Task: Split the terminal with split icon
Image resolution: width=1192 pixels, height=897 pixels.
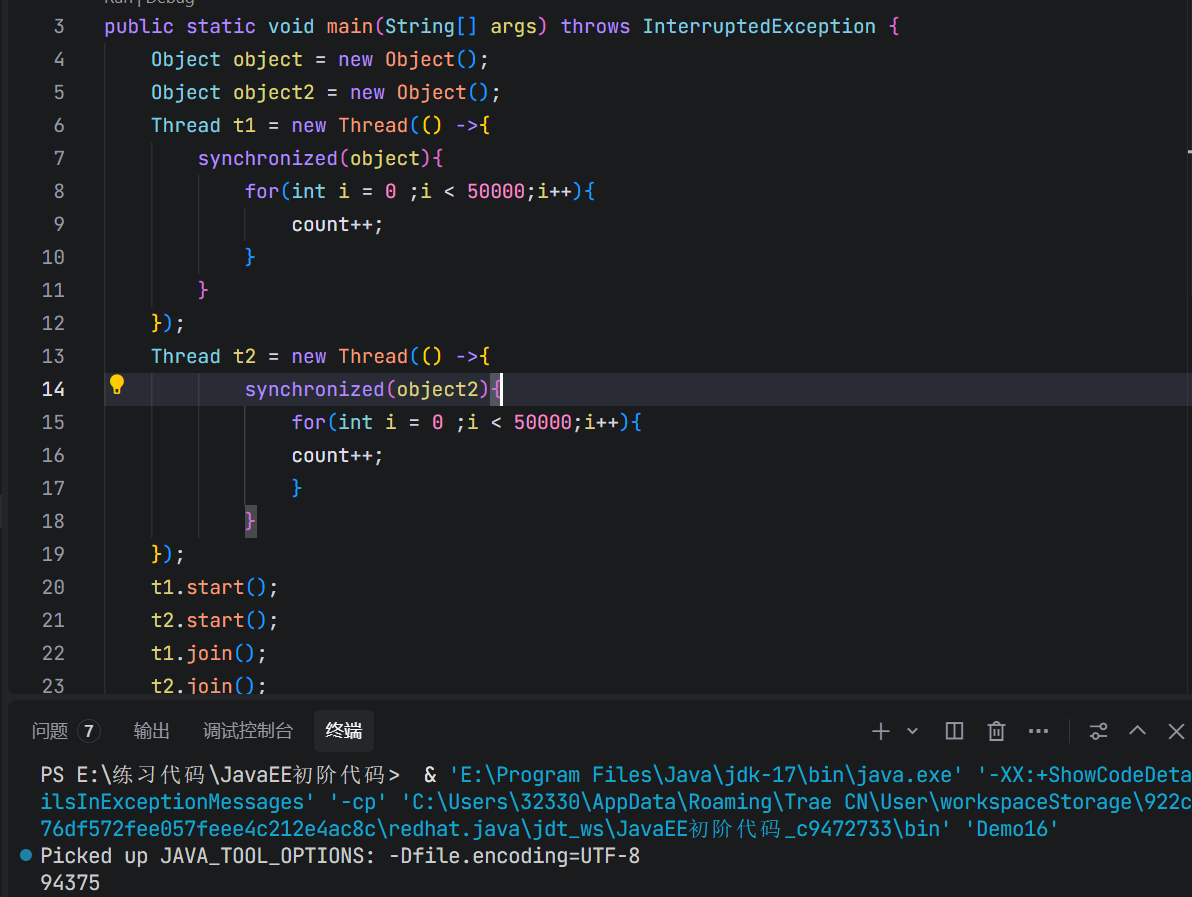Action: (954, 731)
